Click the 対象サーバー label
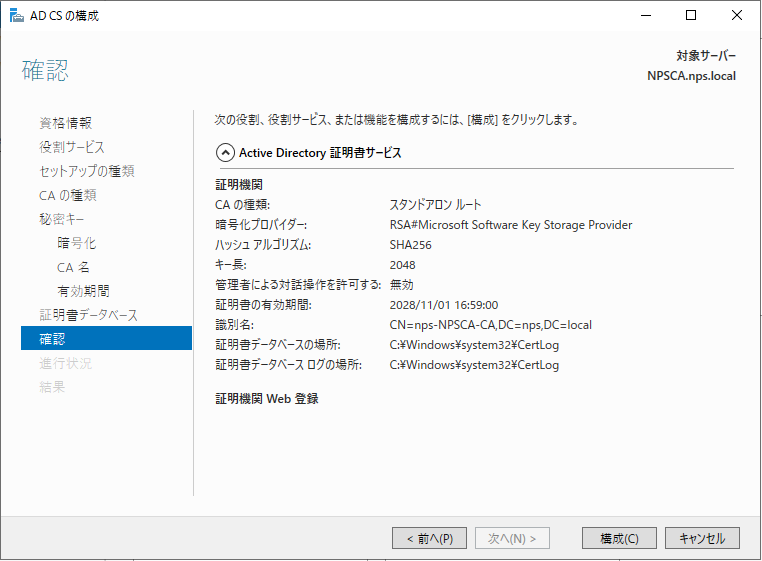Image resolution: width=762 pixels, height=561 pixels. (x=706, y=56)
